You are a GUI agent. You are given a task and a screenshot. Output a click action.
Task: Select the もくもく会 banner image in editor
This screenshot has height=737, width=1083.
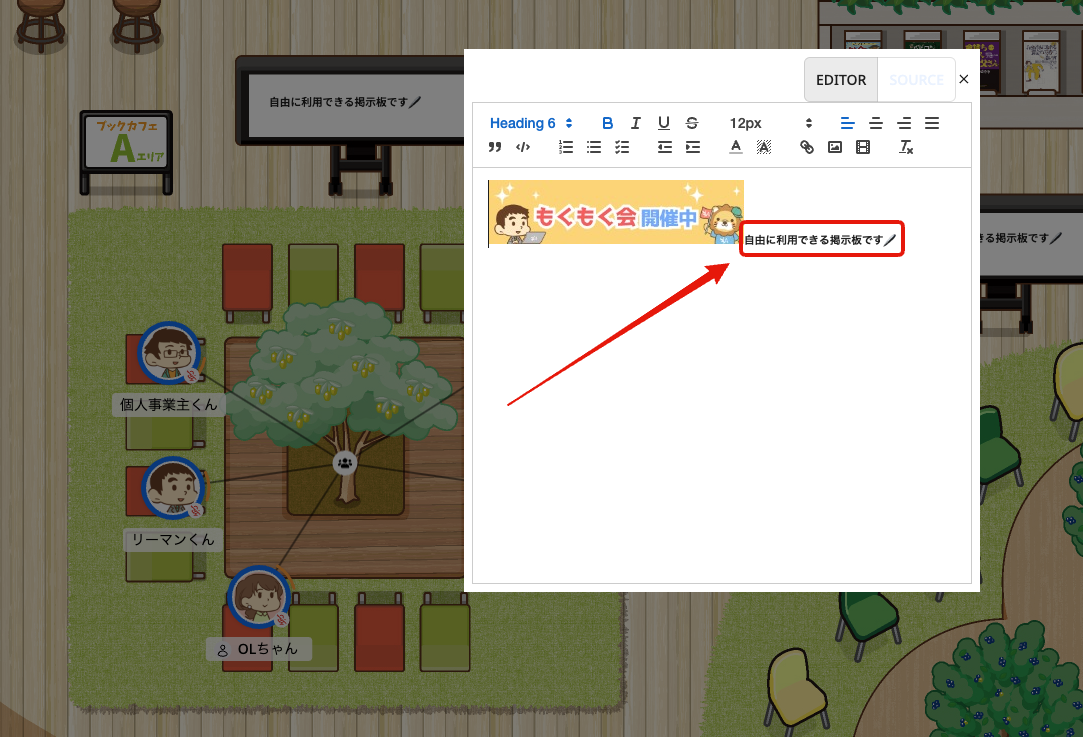616,212
